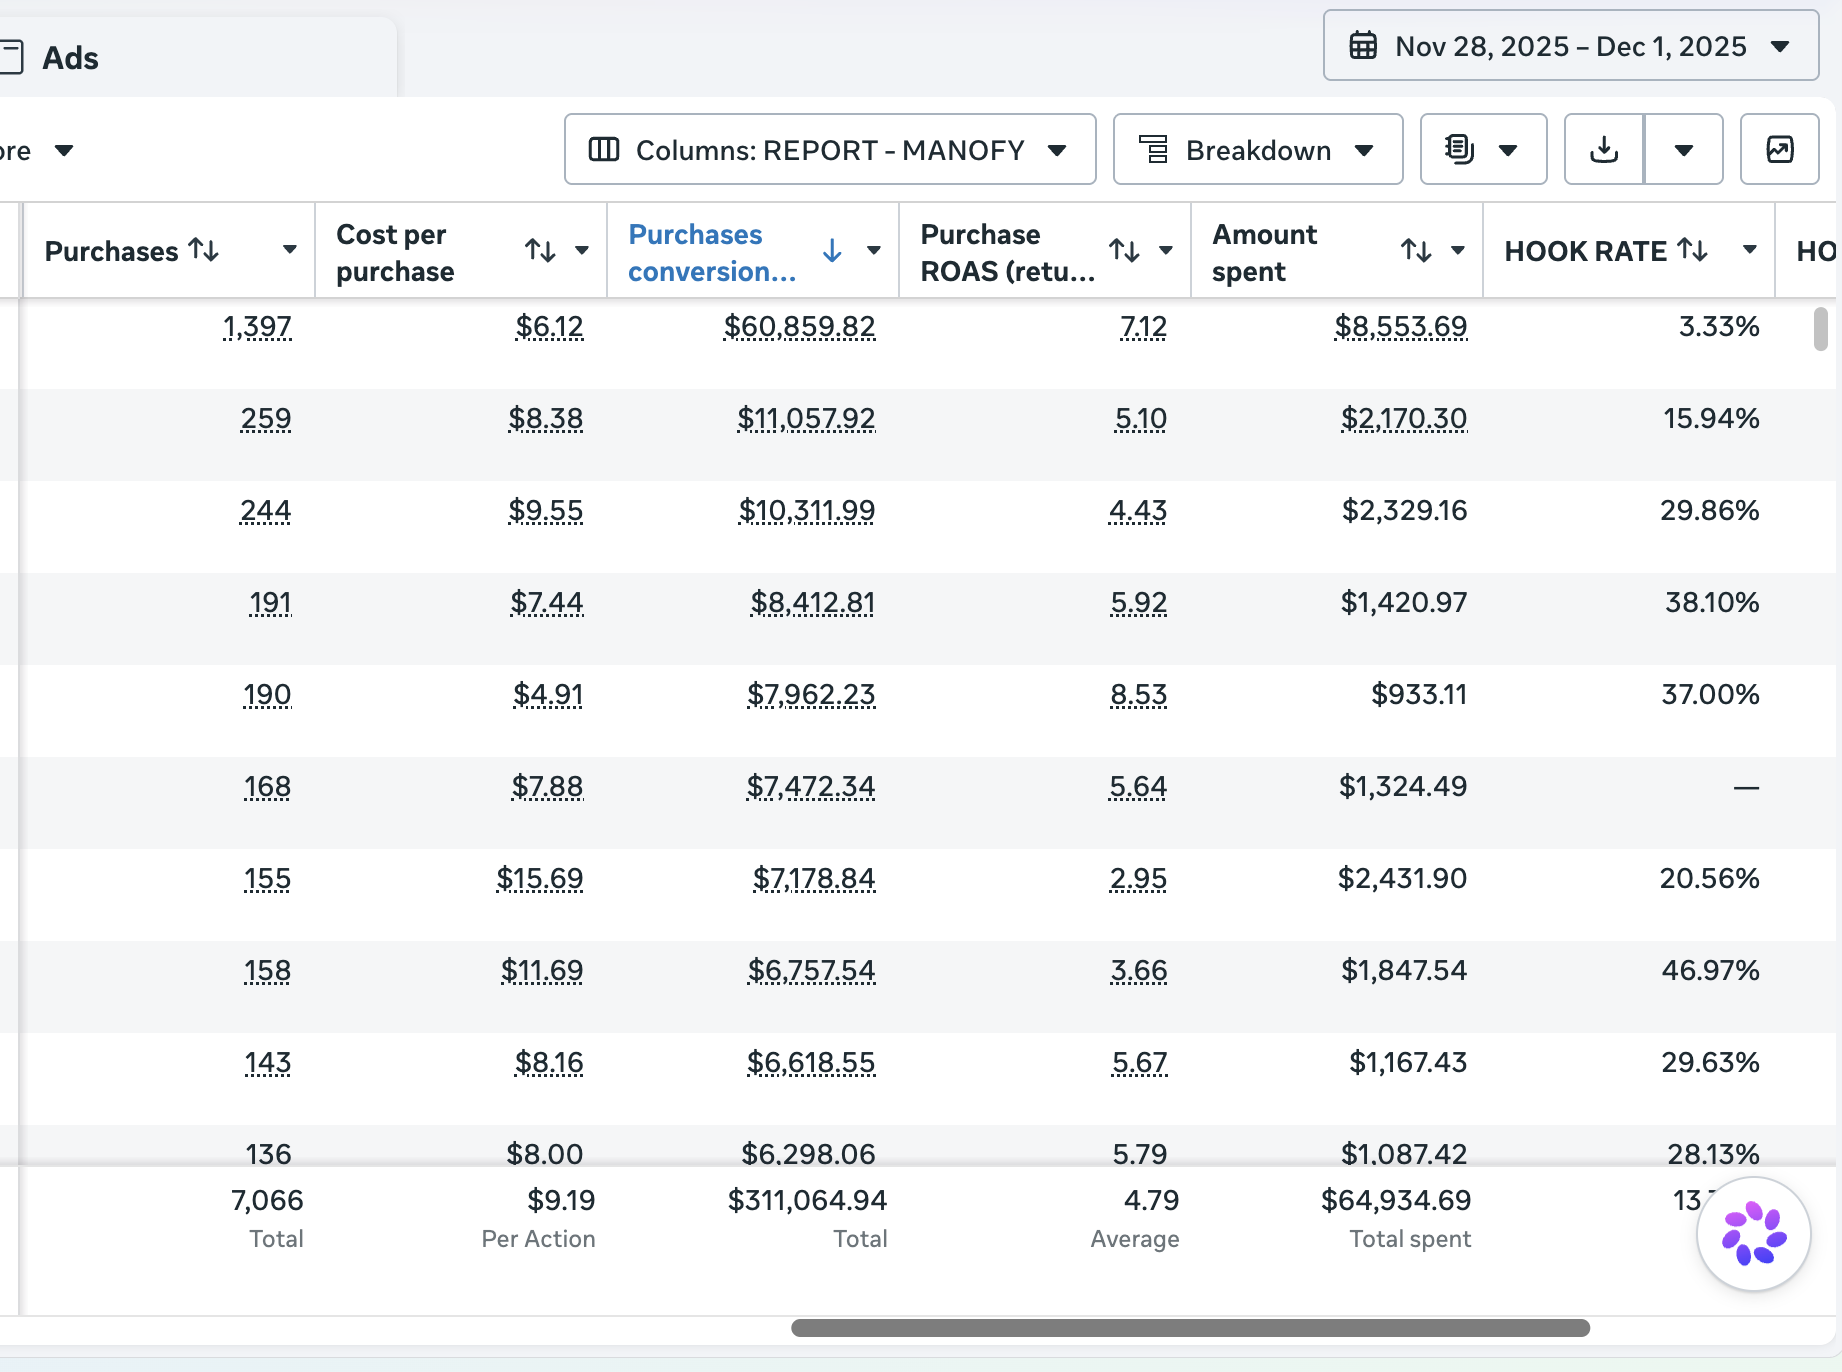Expand the export options arrow

coord(1684,150)
